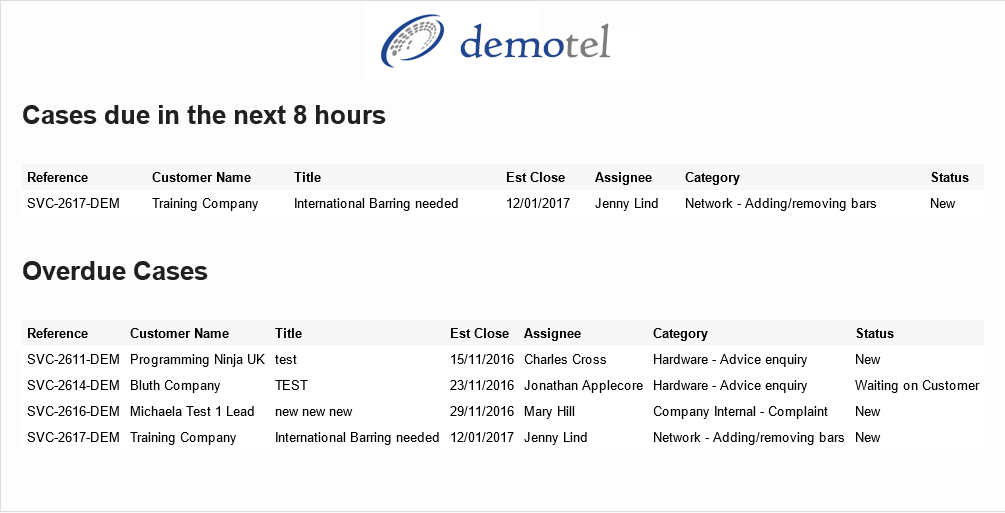This screenshot has height=513, width=1005.
Task: Click Status header in the Overdue Cases table
Action: pos(874,333)
